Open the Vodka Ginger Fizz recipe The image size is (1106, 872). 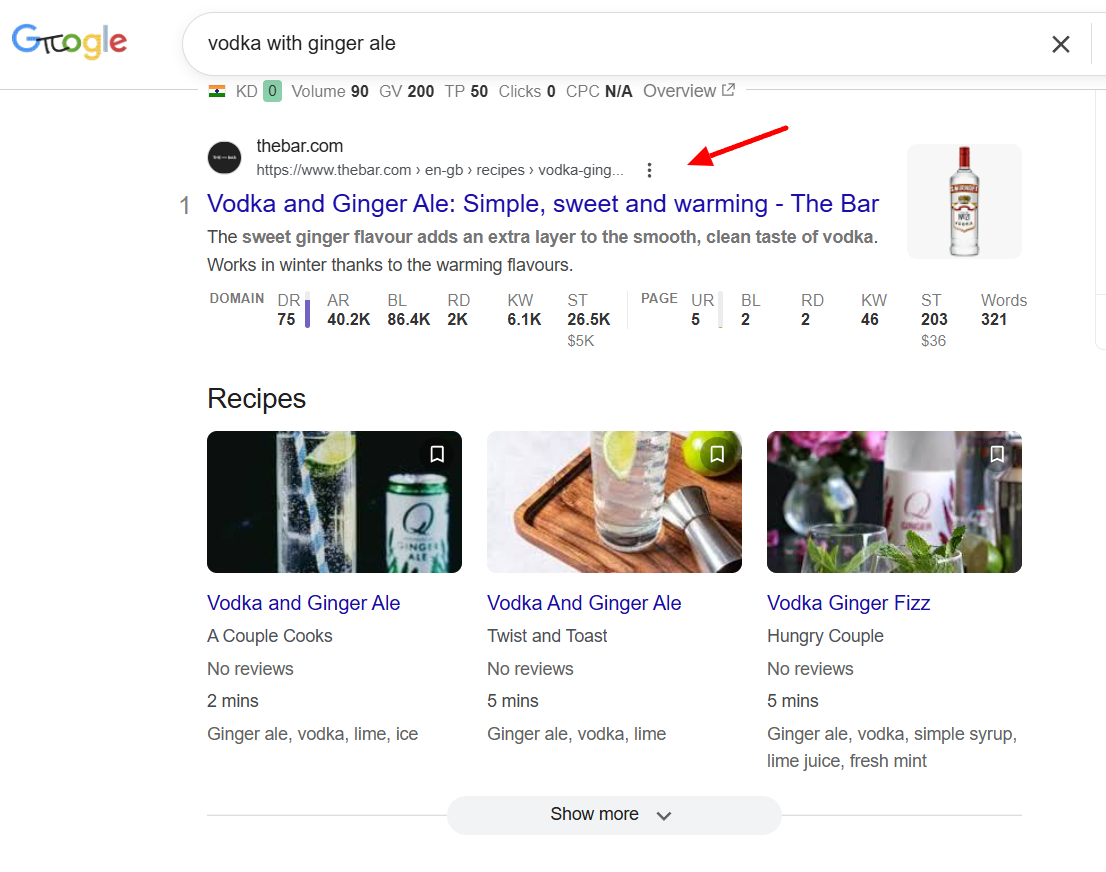pyautogui.click(x=848, y=603)
